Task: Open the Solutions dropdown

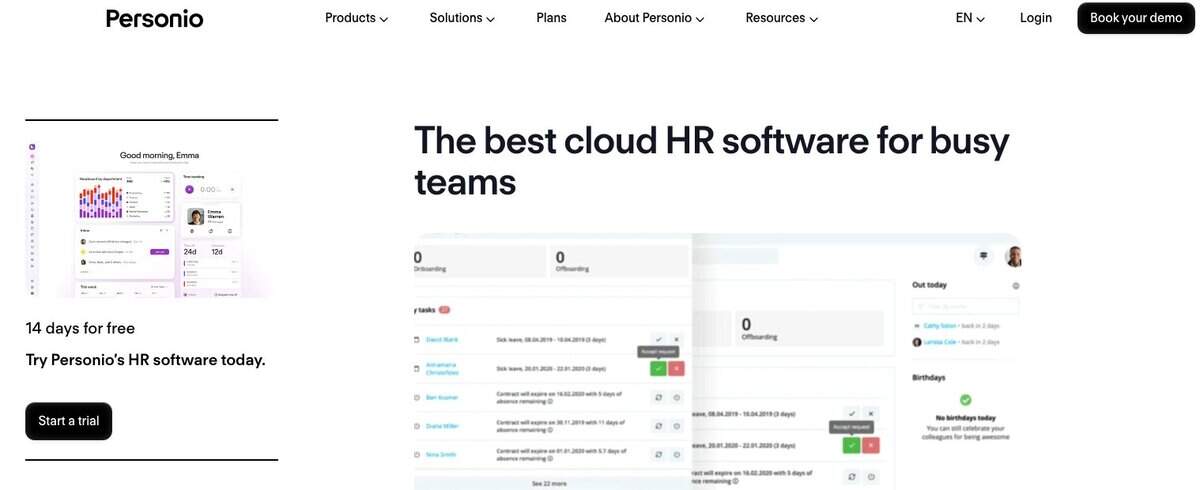Action: (462, 18)
